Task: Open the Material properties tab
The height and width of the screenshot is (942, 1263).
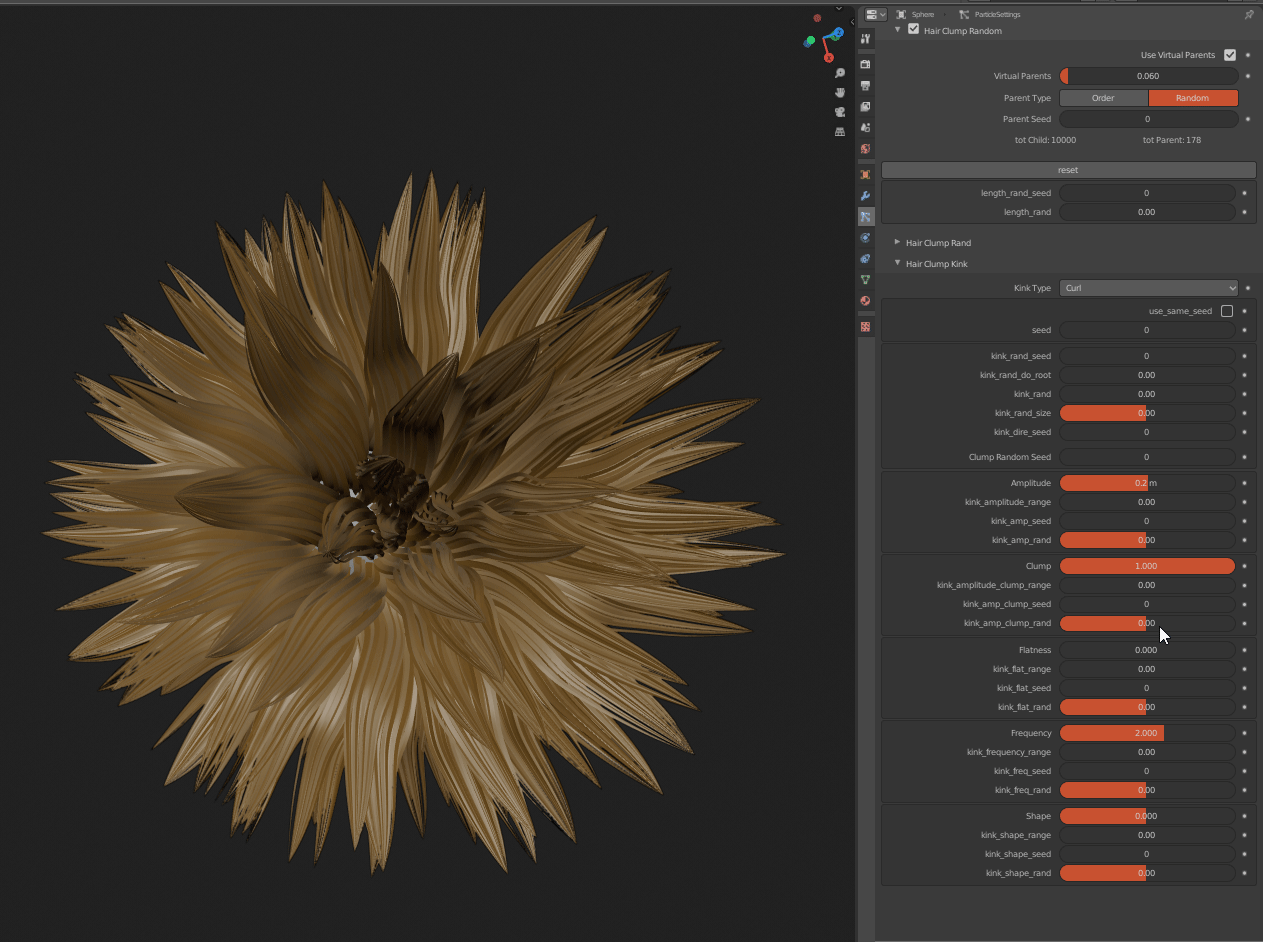Action: (x=866, y=301)
